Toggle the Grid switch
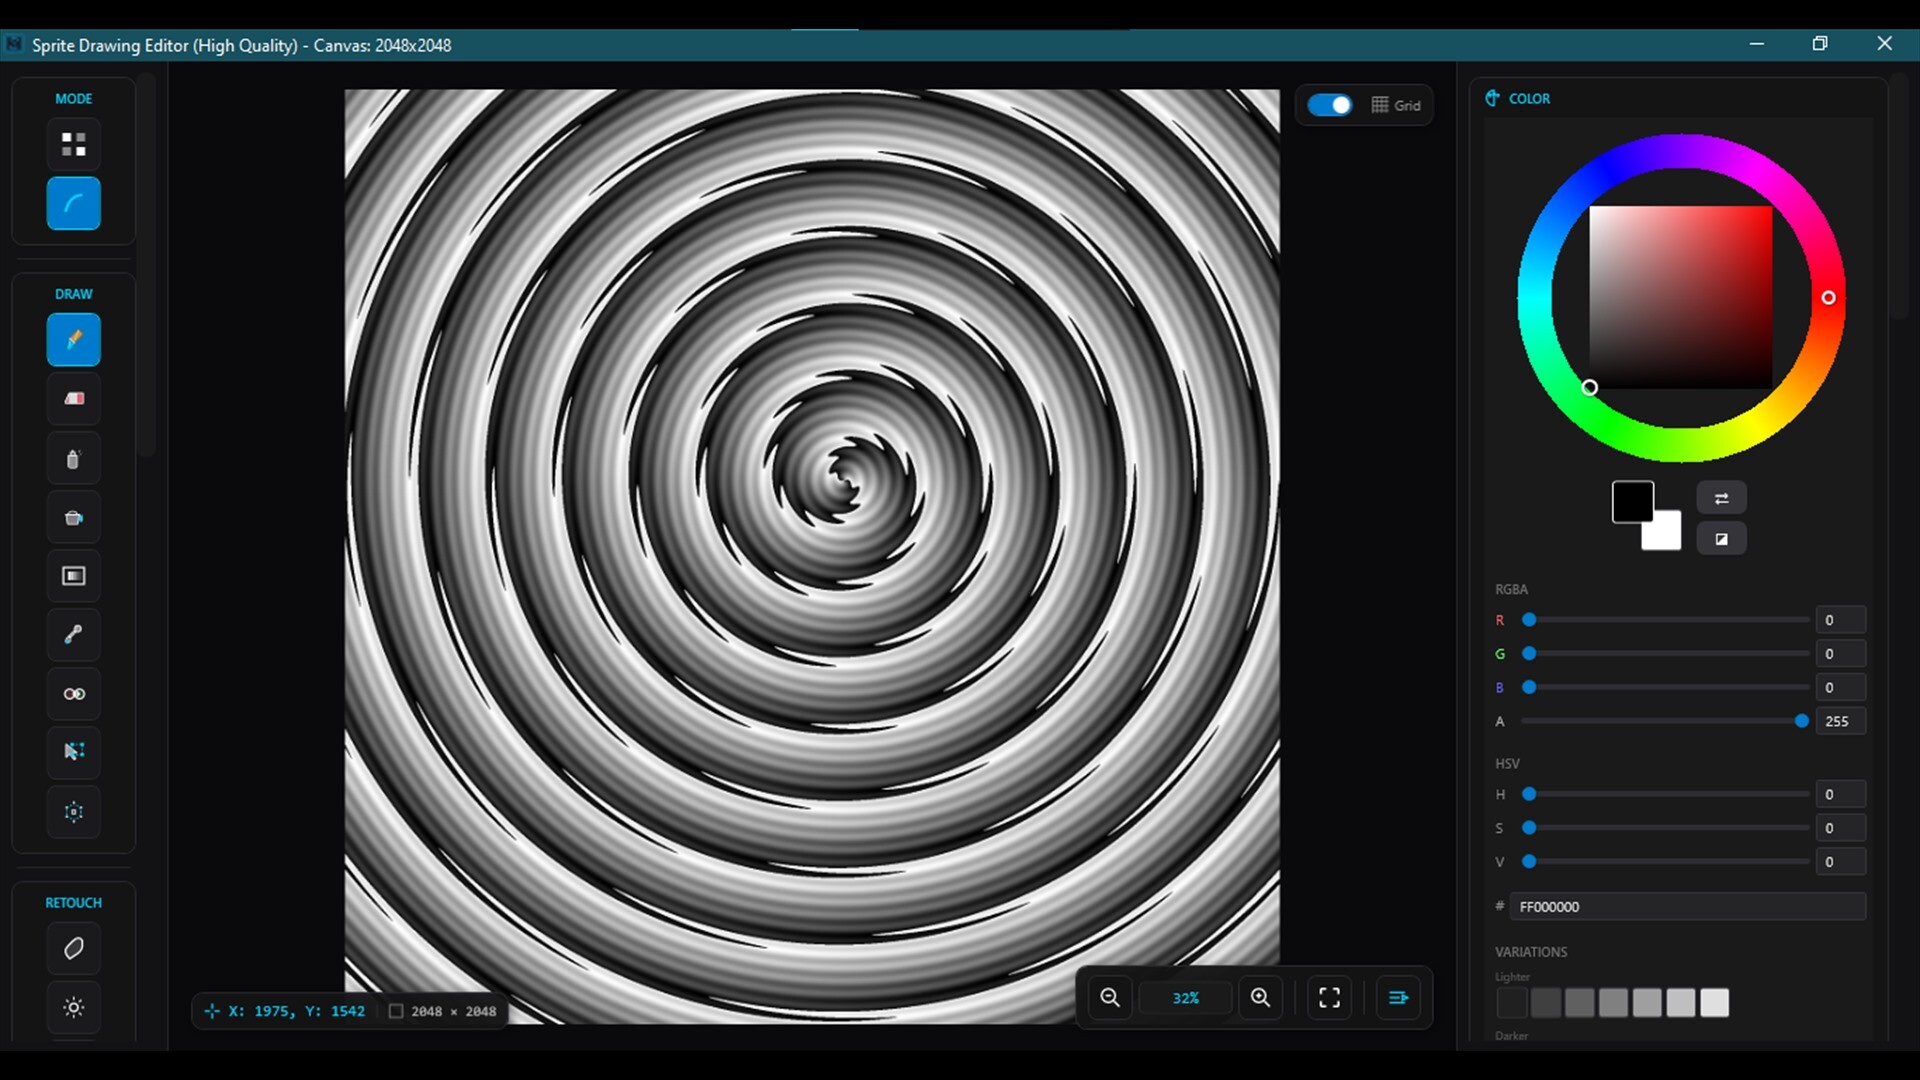 point(1329,105)
